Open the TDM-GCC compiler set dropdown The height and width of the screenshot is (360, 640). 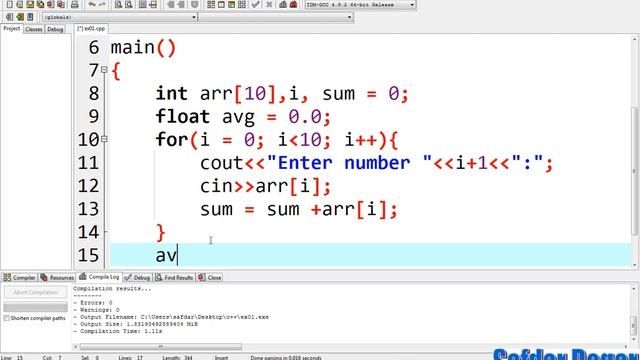tap(360, 4)
